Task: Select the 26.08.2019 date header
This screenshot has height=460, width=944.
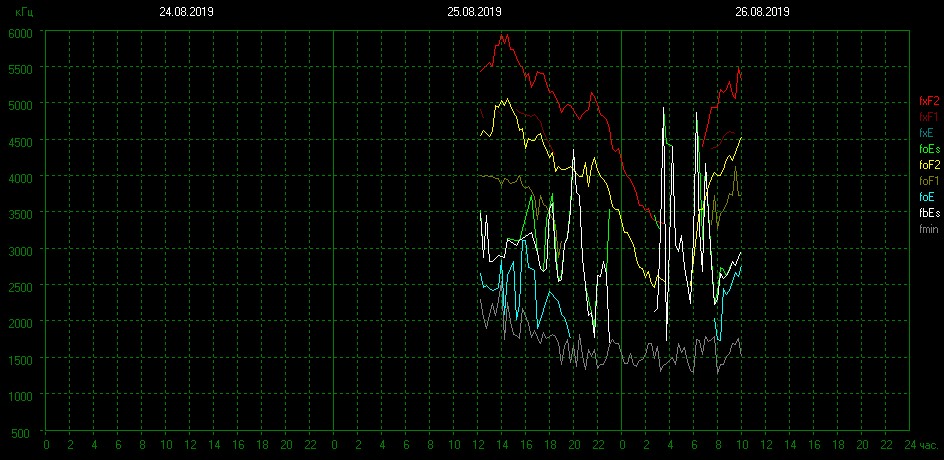Action: pos(762,12)
